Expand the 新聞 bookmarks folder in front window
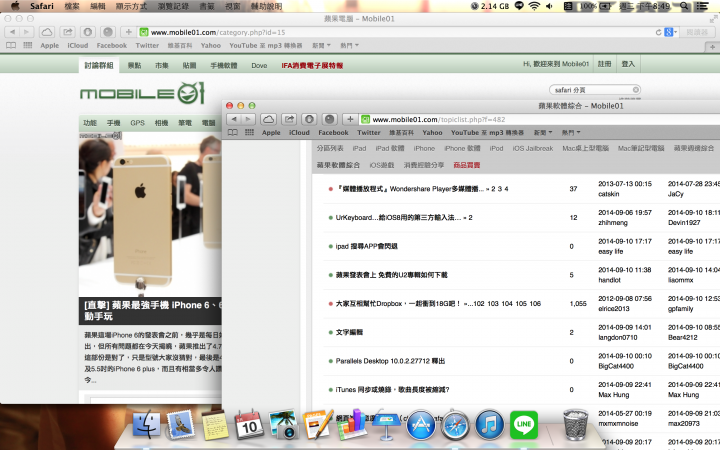This screenshot has width=720, height=450. tap(543, 132)
